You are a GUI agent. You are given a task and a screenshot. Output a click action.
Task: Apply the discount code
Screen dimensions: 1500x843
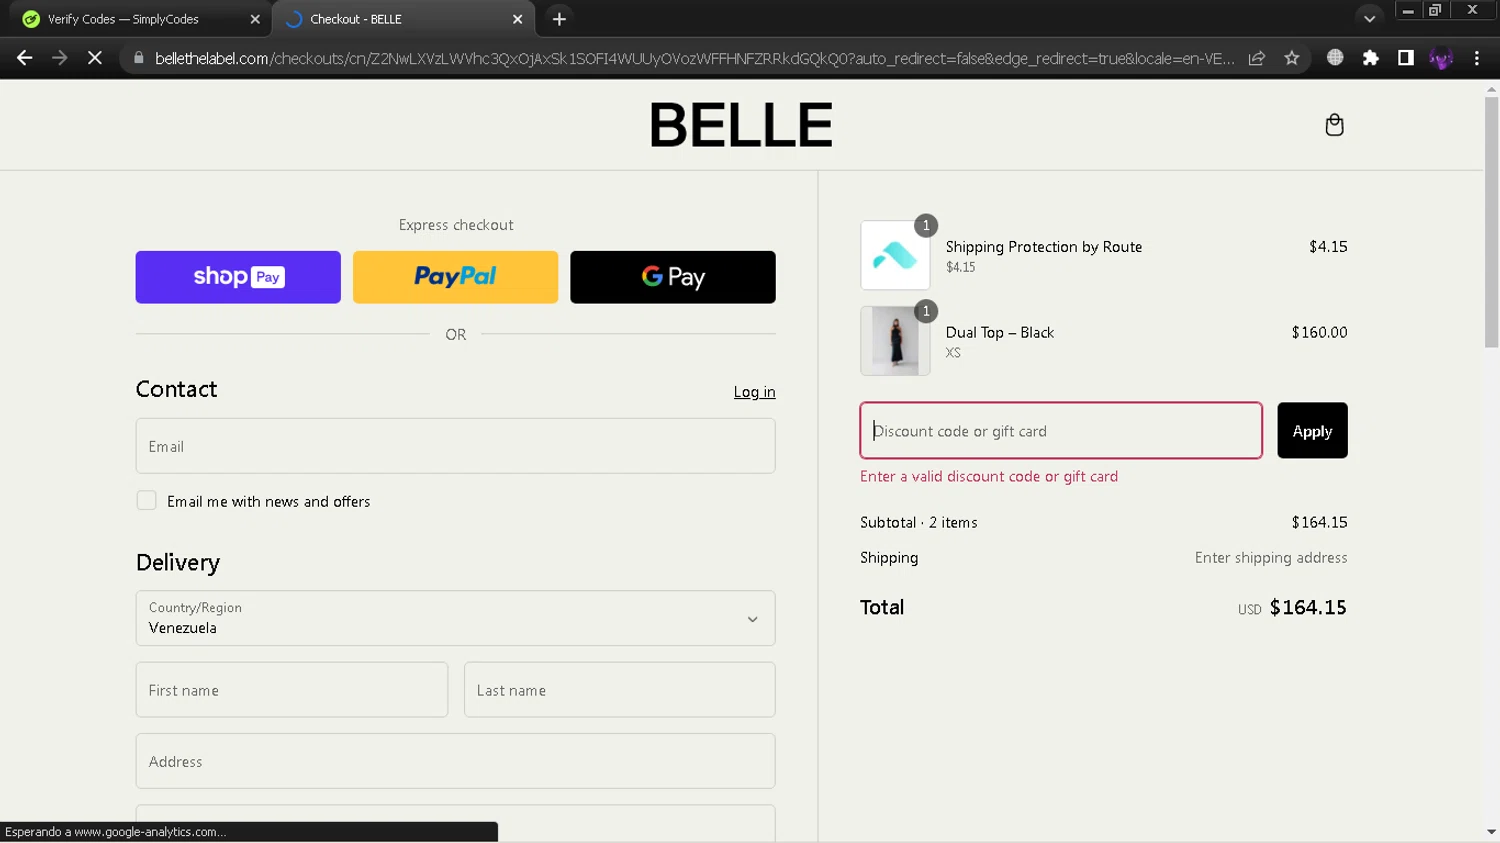click(x=1312, y=431)
